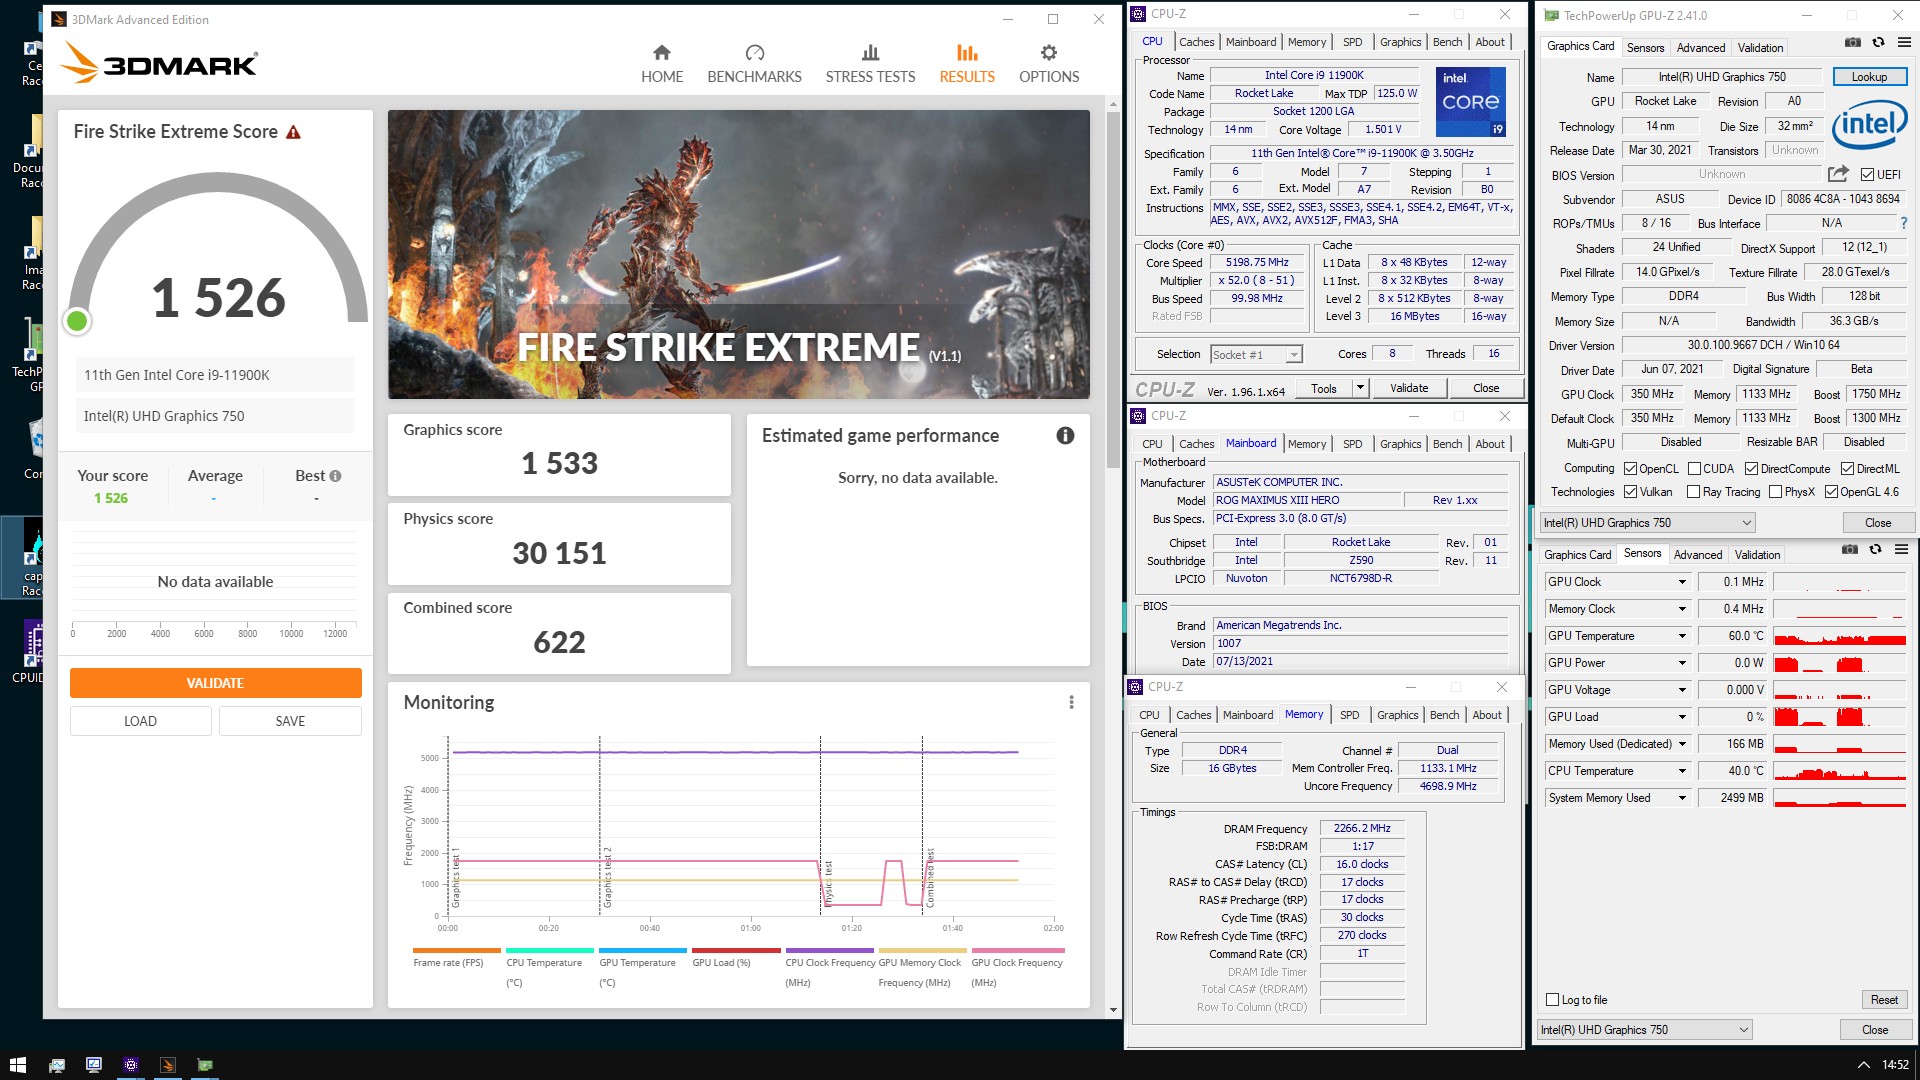Toggle Vulkan technologies checkbox
Viewport: 1920px width, 1080px height.
pos(1630,492)
